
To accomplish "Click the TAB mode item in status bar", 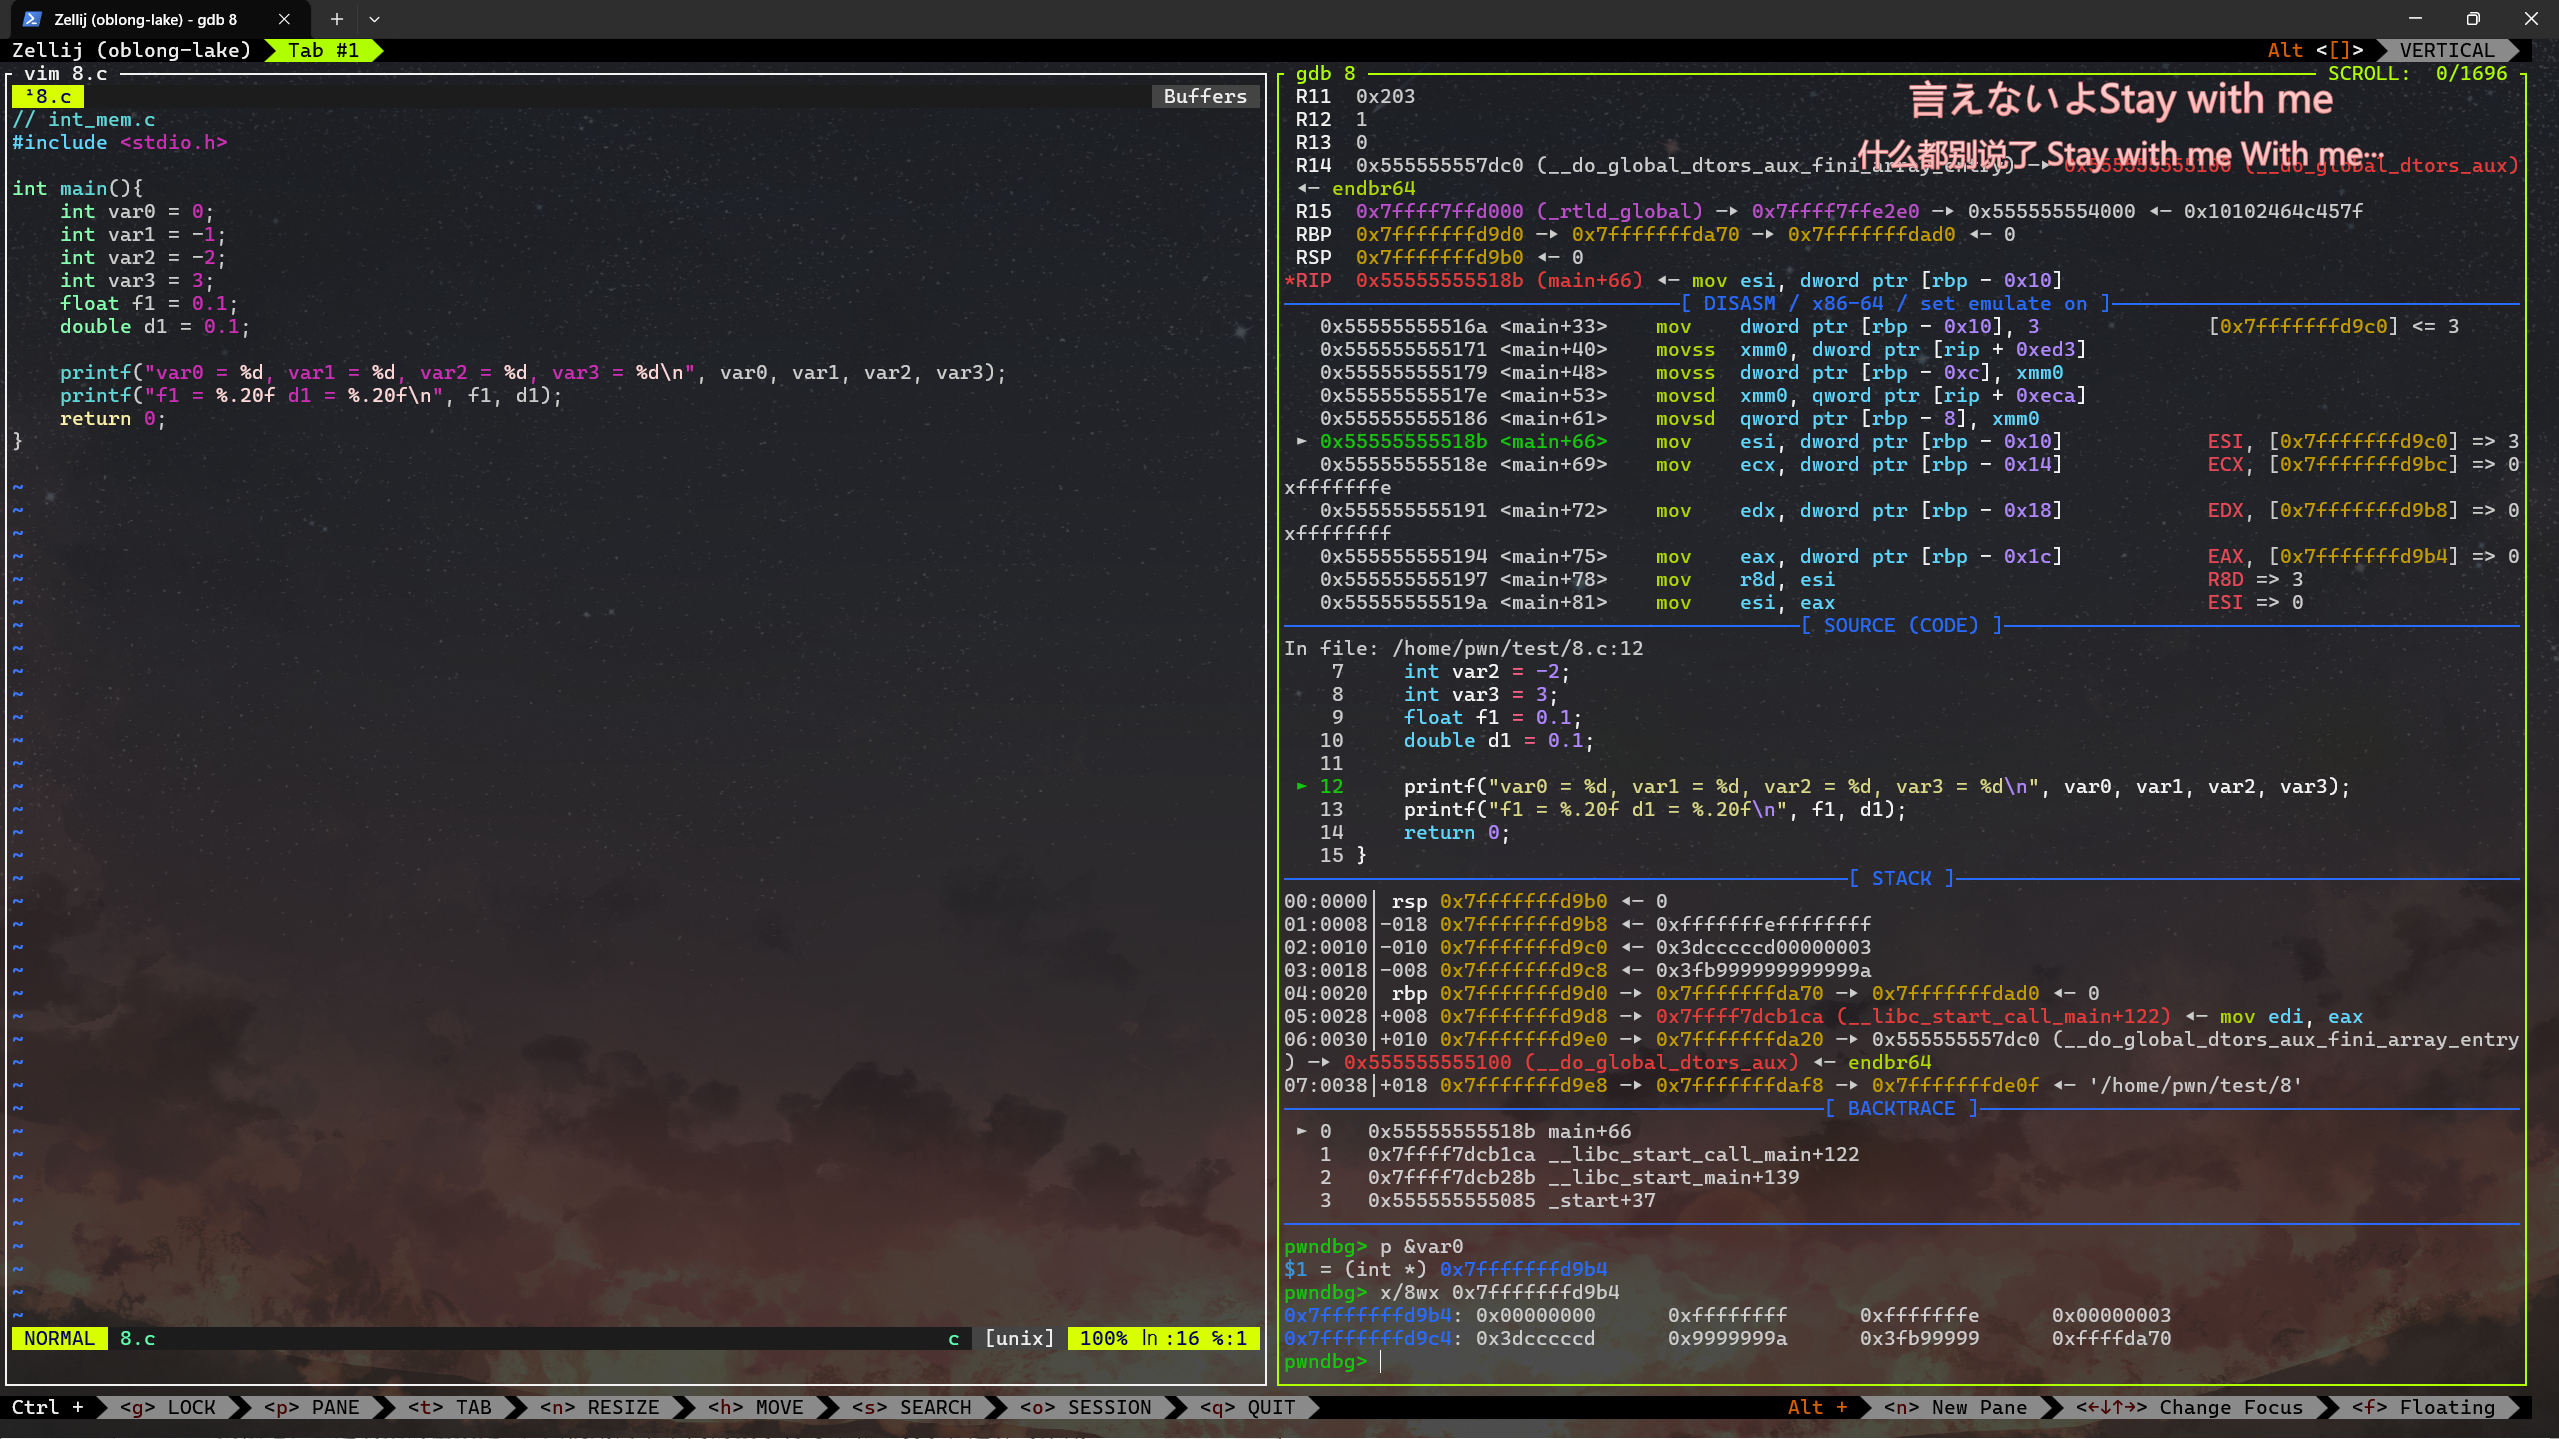I will [x=450, y=1407].
